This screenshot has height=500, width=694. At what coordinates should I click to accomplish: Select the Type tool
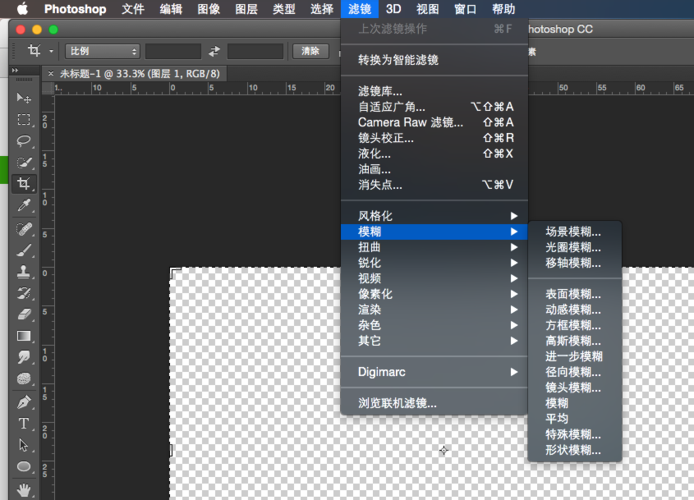pos(23,424)
